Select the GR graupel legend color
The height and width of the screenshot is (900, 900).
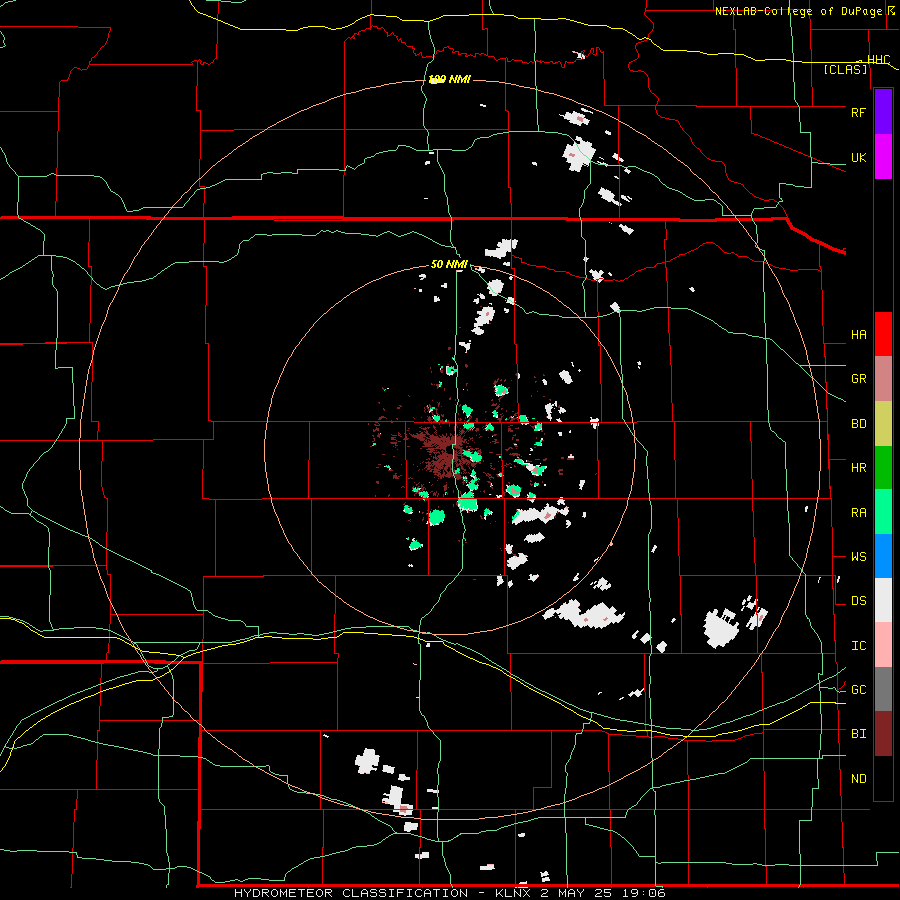(883, 379)
